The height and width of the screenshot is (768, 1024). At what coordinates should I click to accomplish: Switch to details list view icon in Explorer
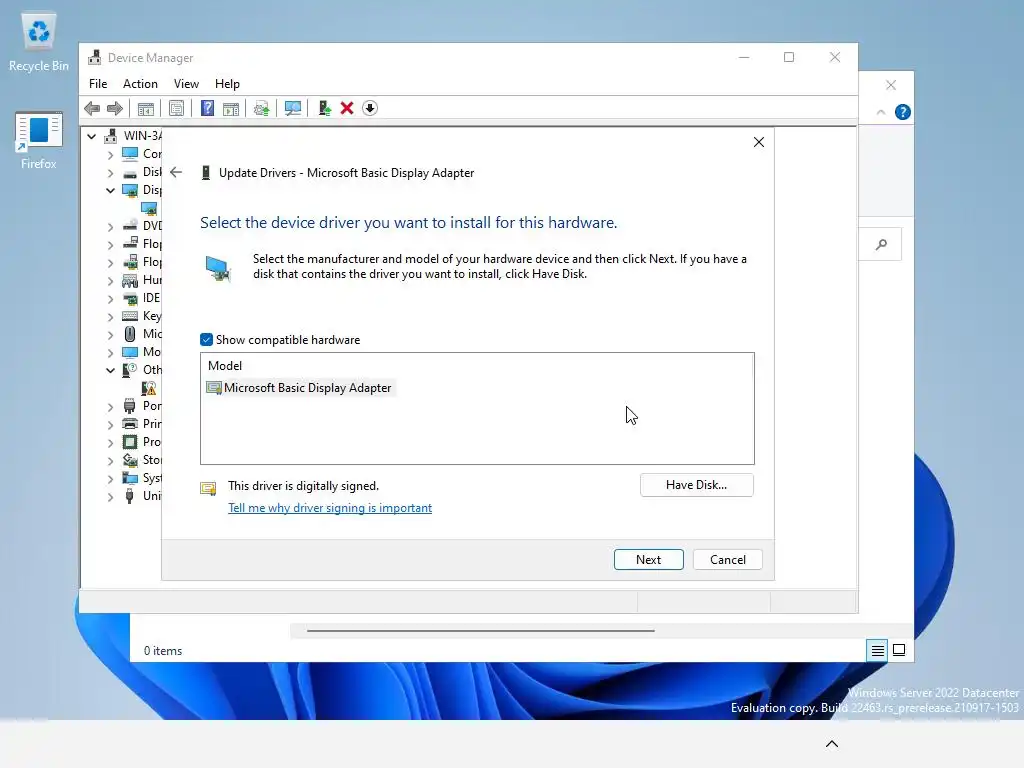click(x=877, y=650)
